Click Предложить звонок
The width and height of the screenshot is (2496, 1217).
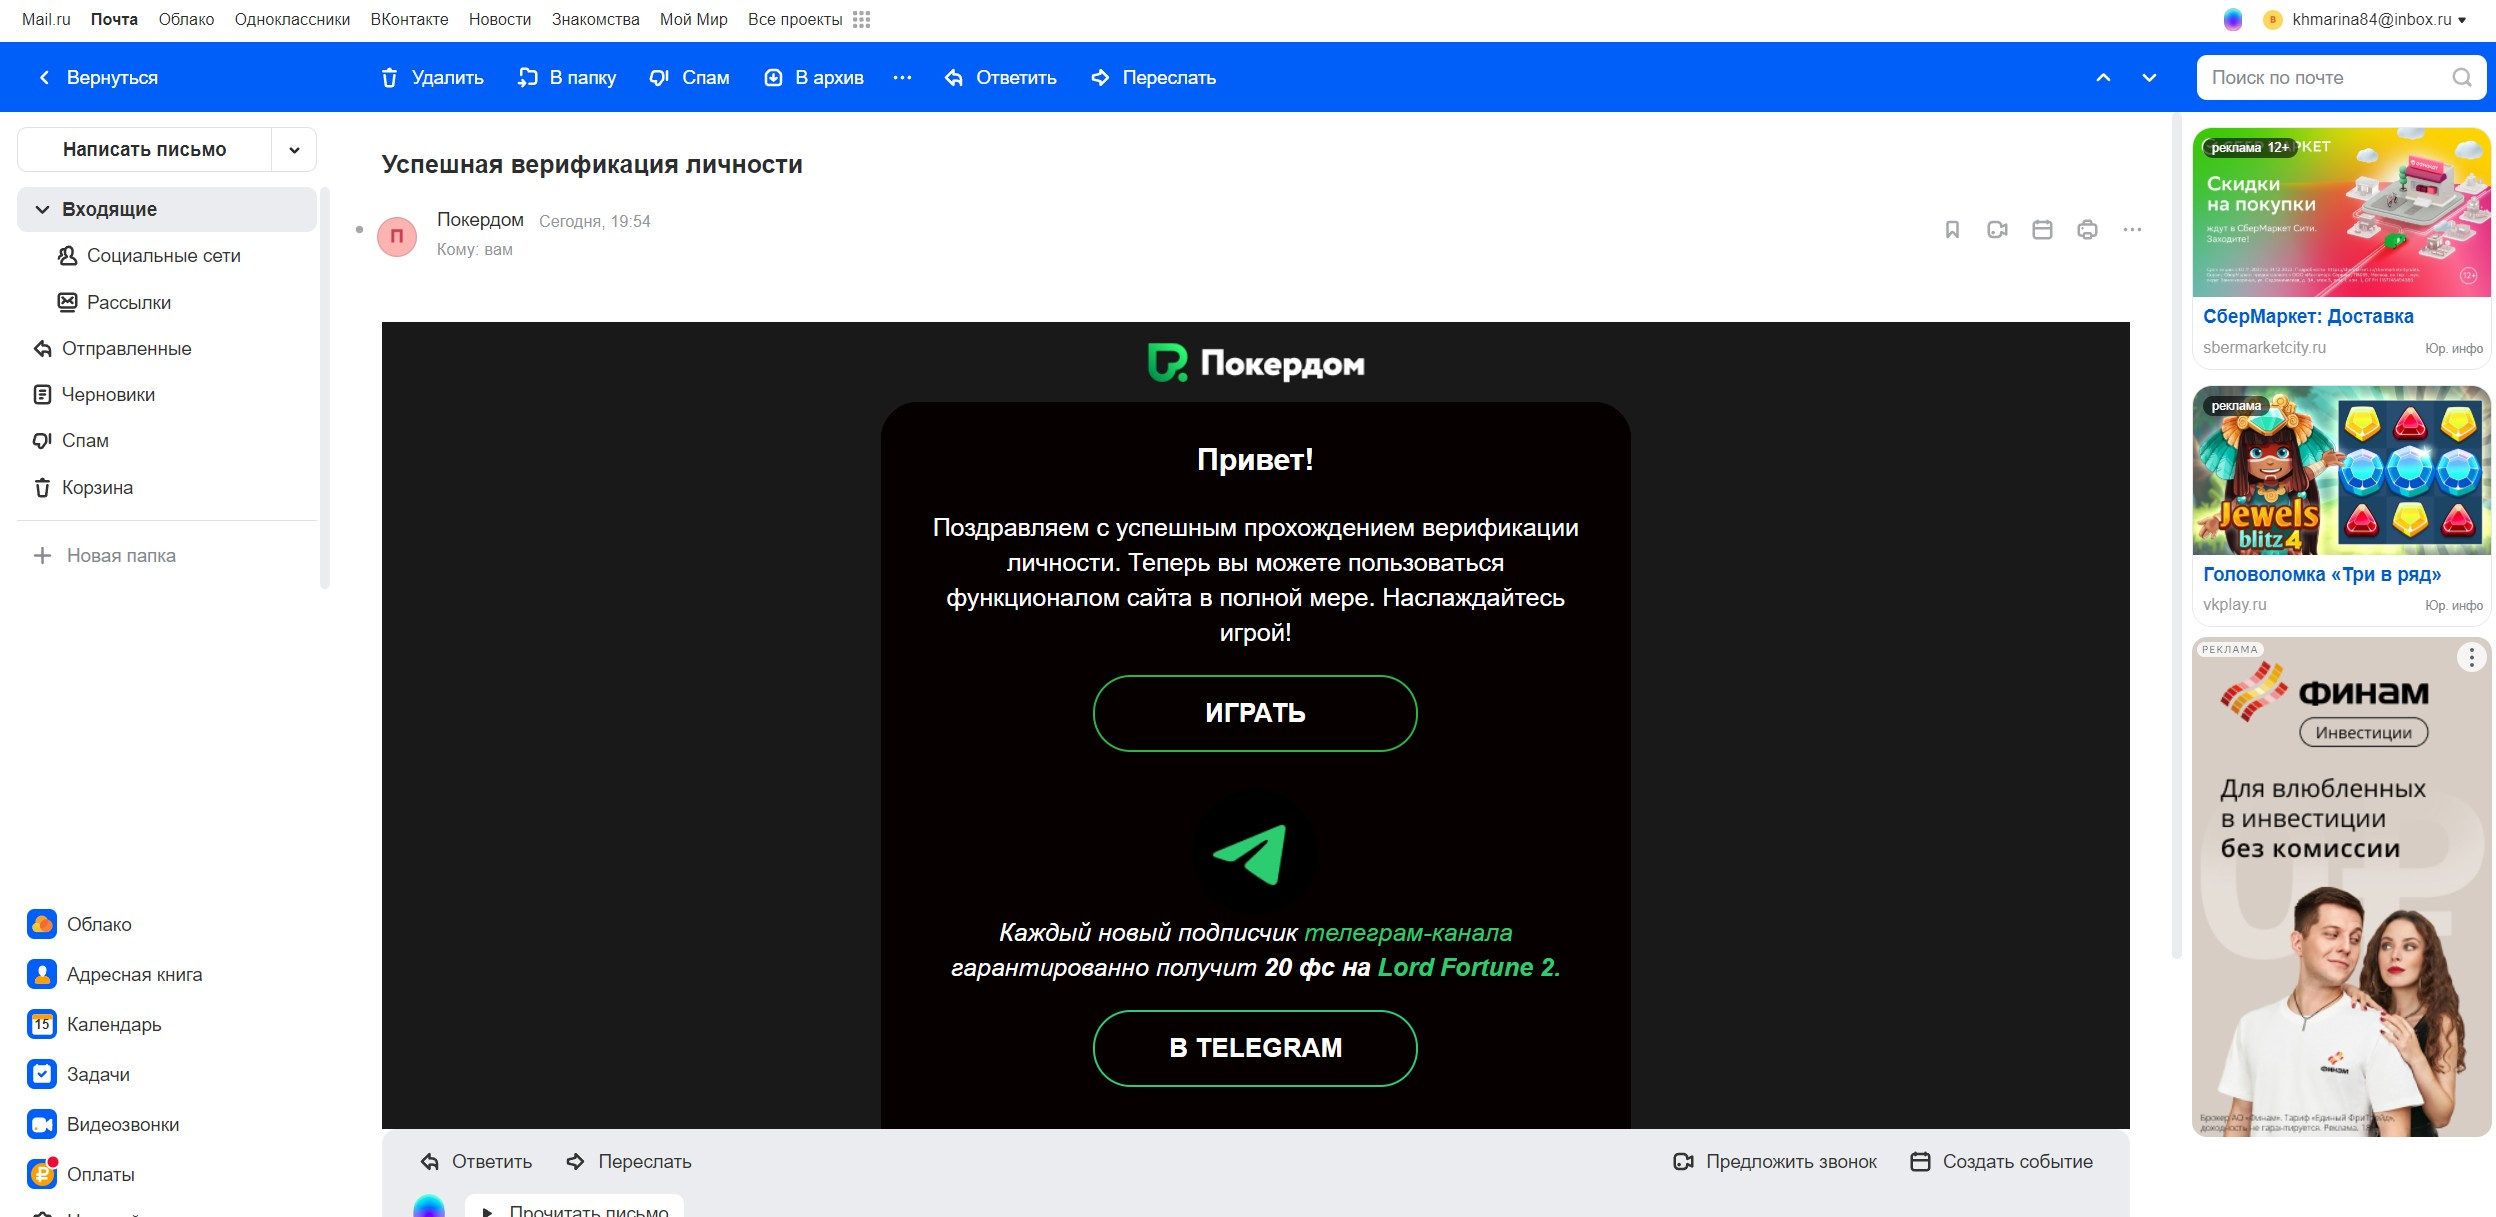pos(1775,1161)
